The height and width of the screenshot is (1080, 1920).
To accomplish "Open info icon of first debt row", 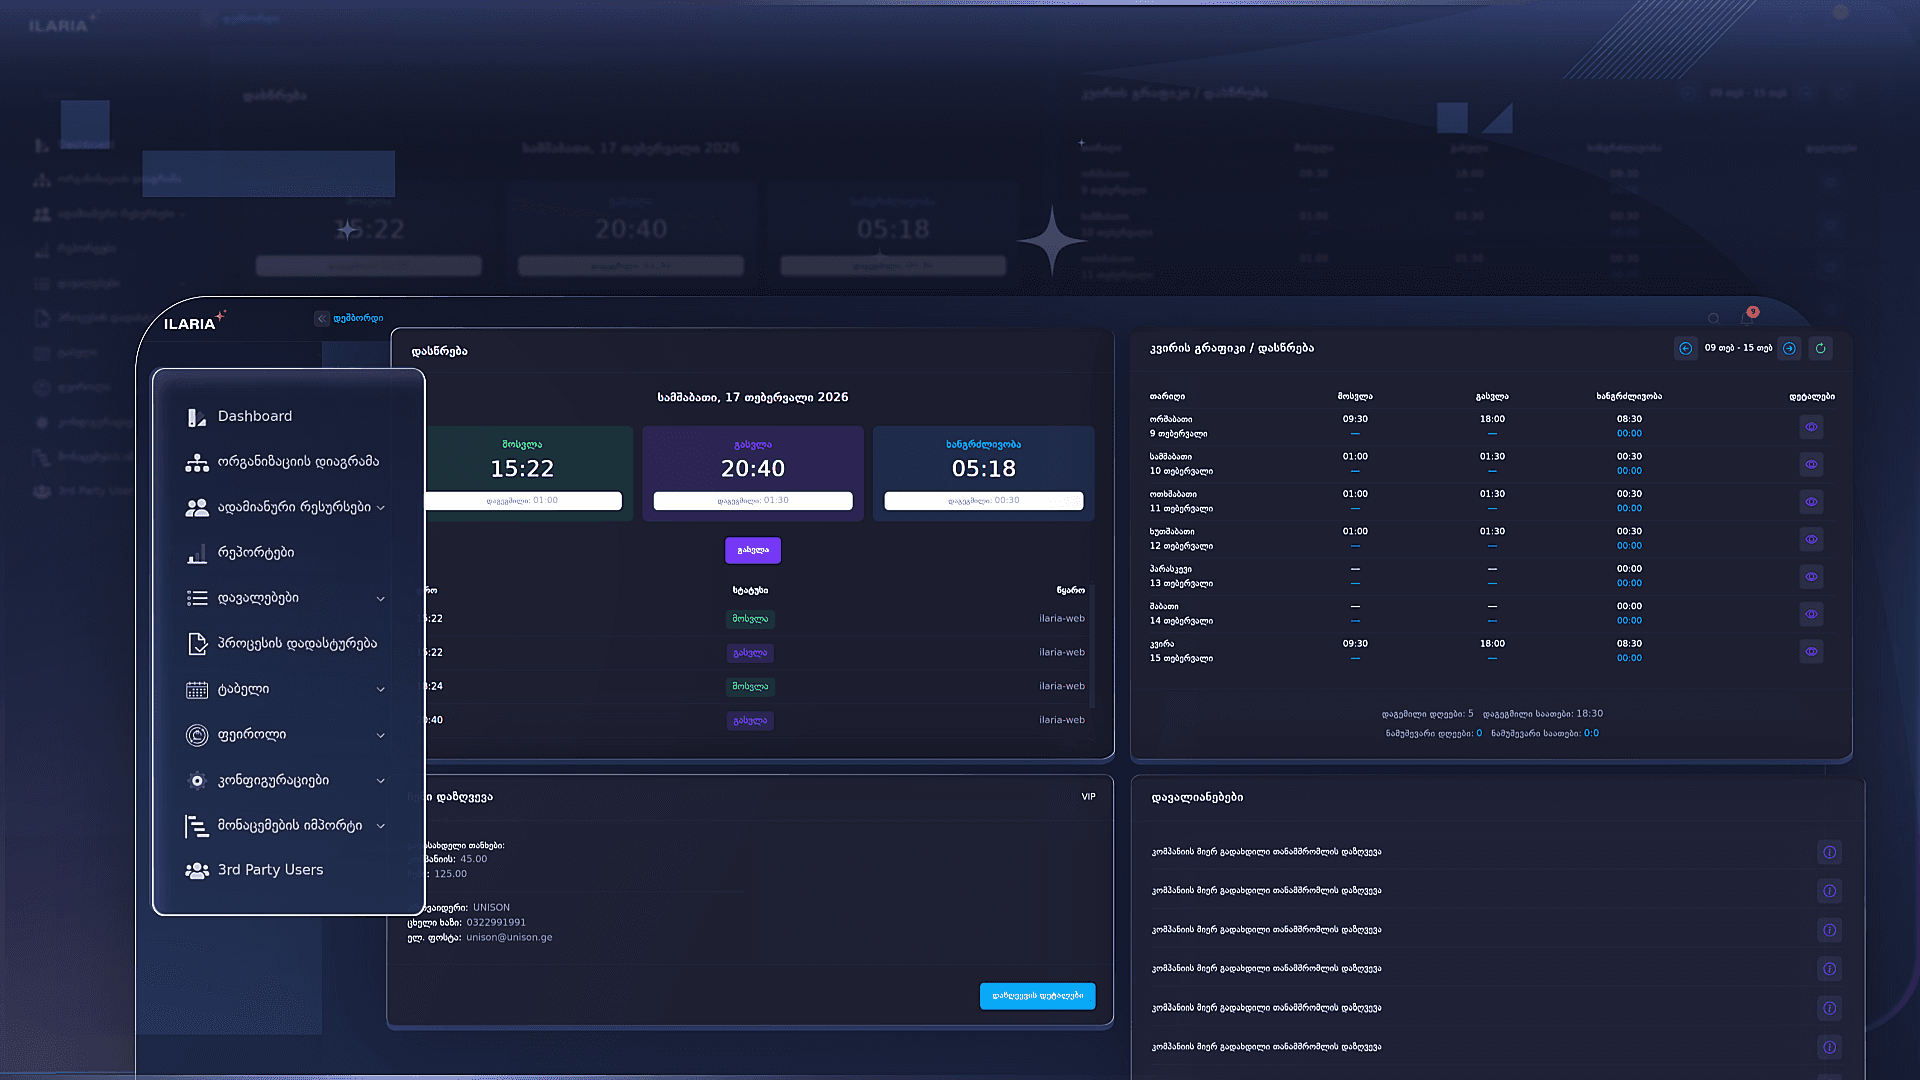I will pos(1829,852).
